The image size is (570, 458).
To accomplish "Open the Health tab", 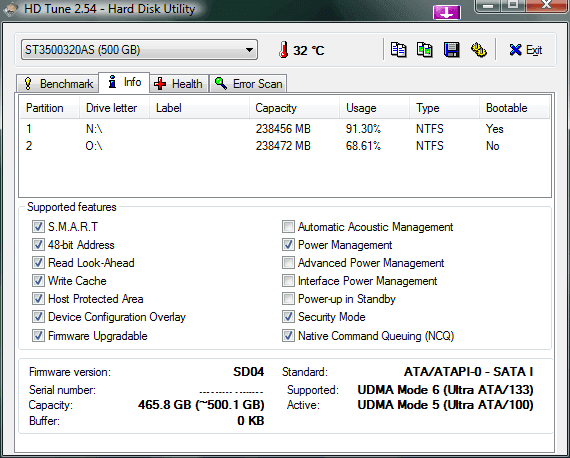I will [x=178, y=84].
